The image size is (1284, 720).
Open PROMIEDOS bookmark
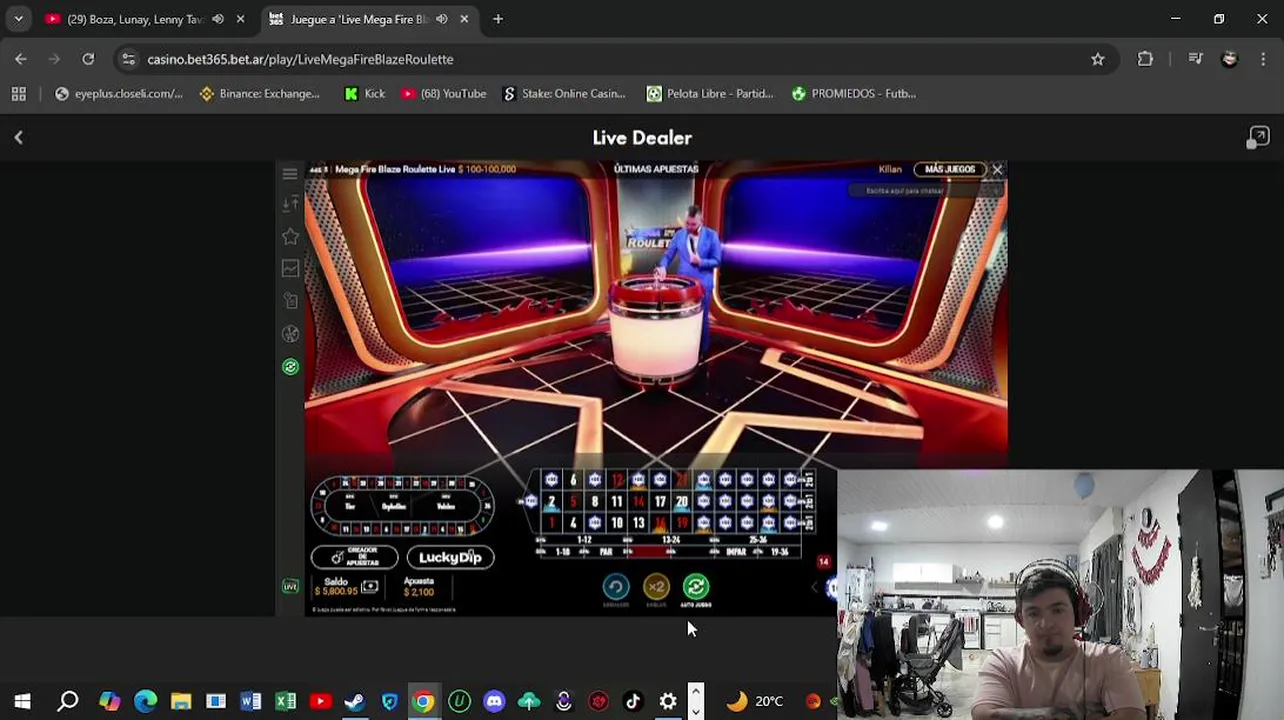[x=854, y=93]
